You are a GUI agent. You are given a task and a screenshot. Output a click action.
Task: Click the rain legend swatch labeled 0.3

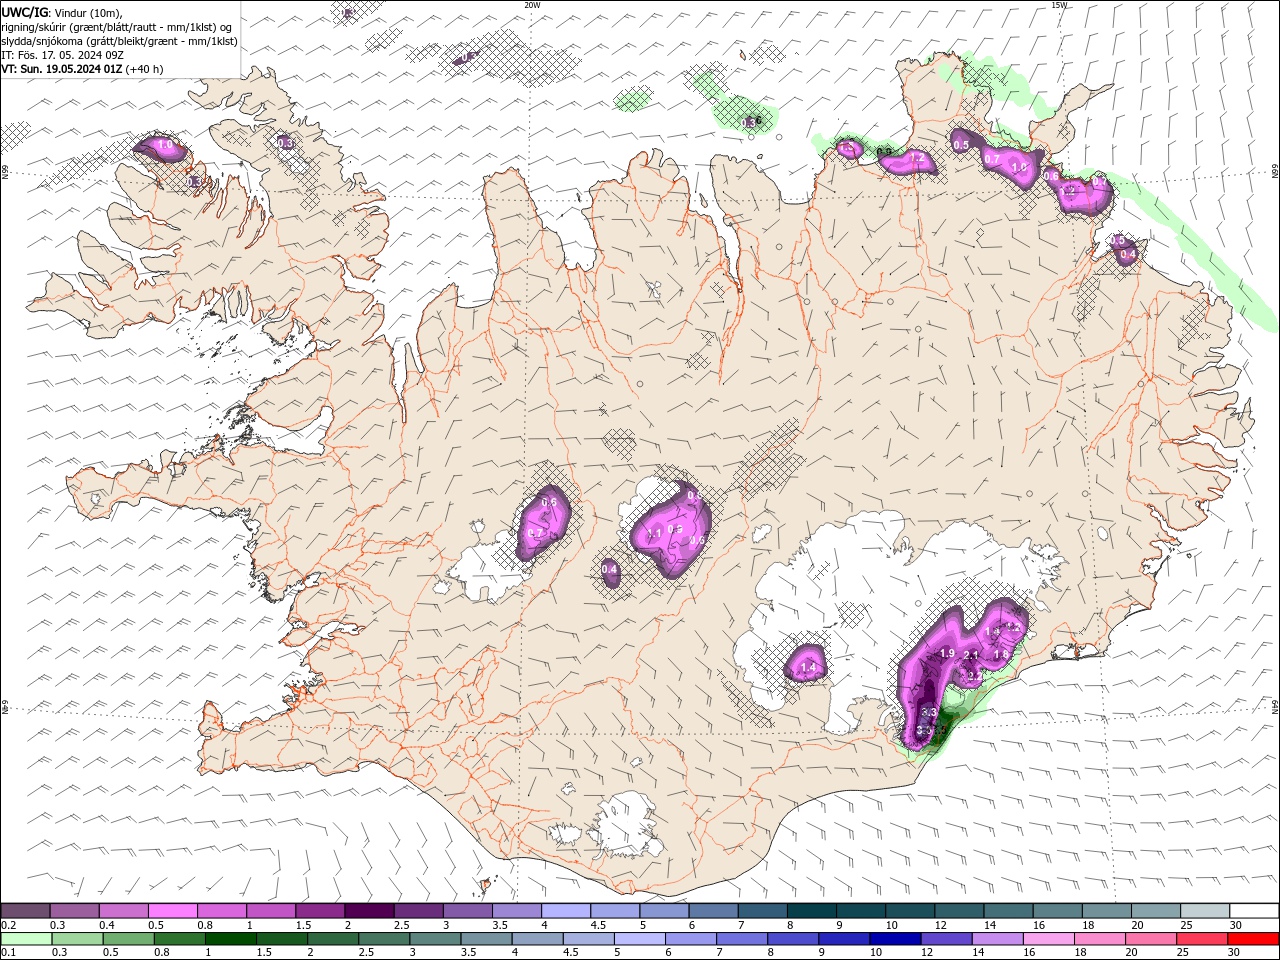coord(78,939)
